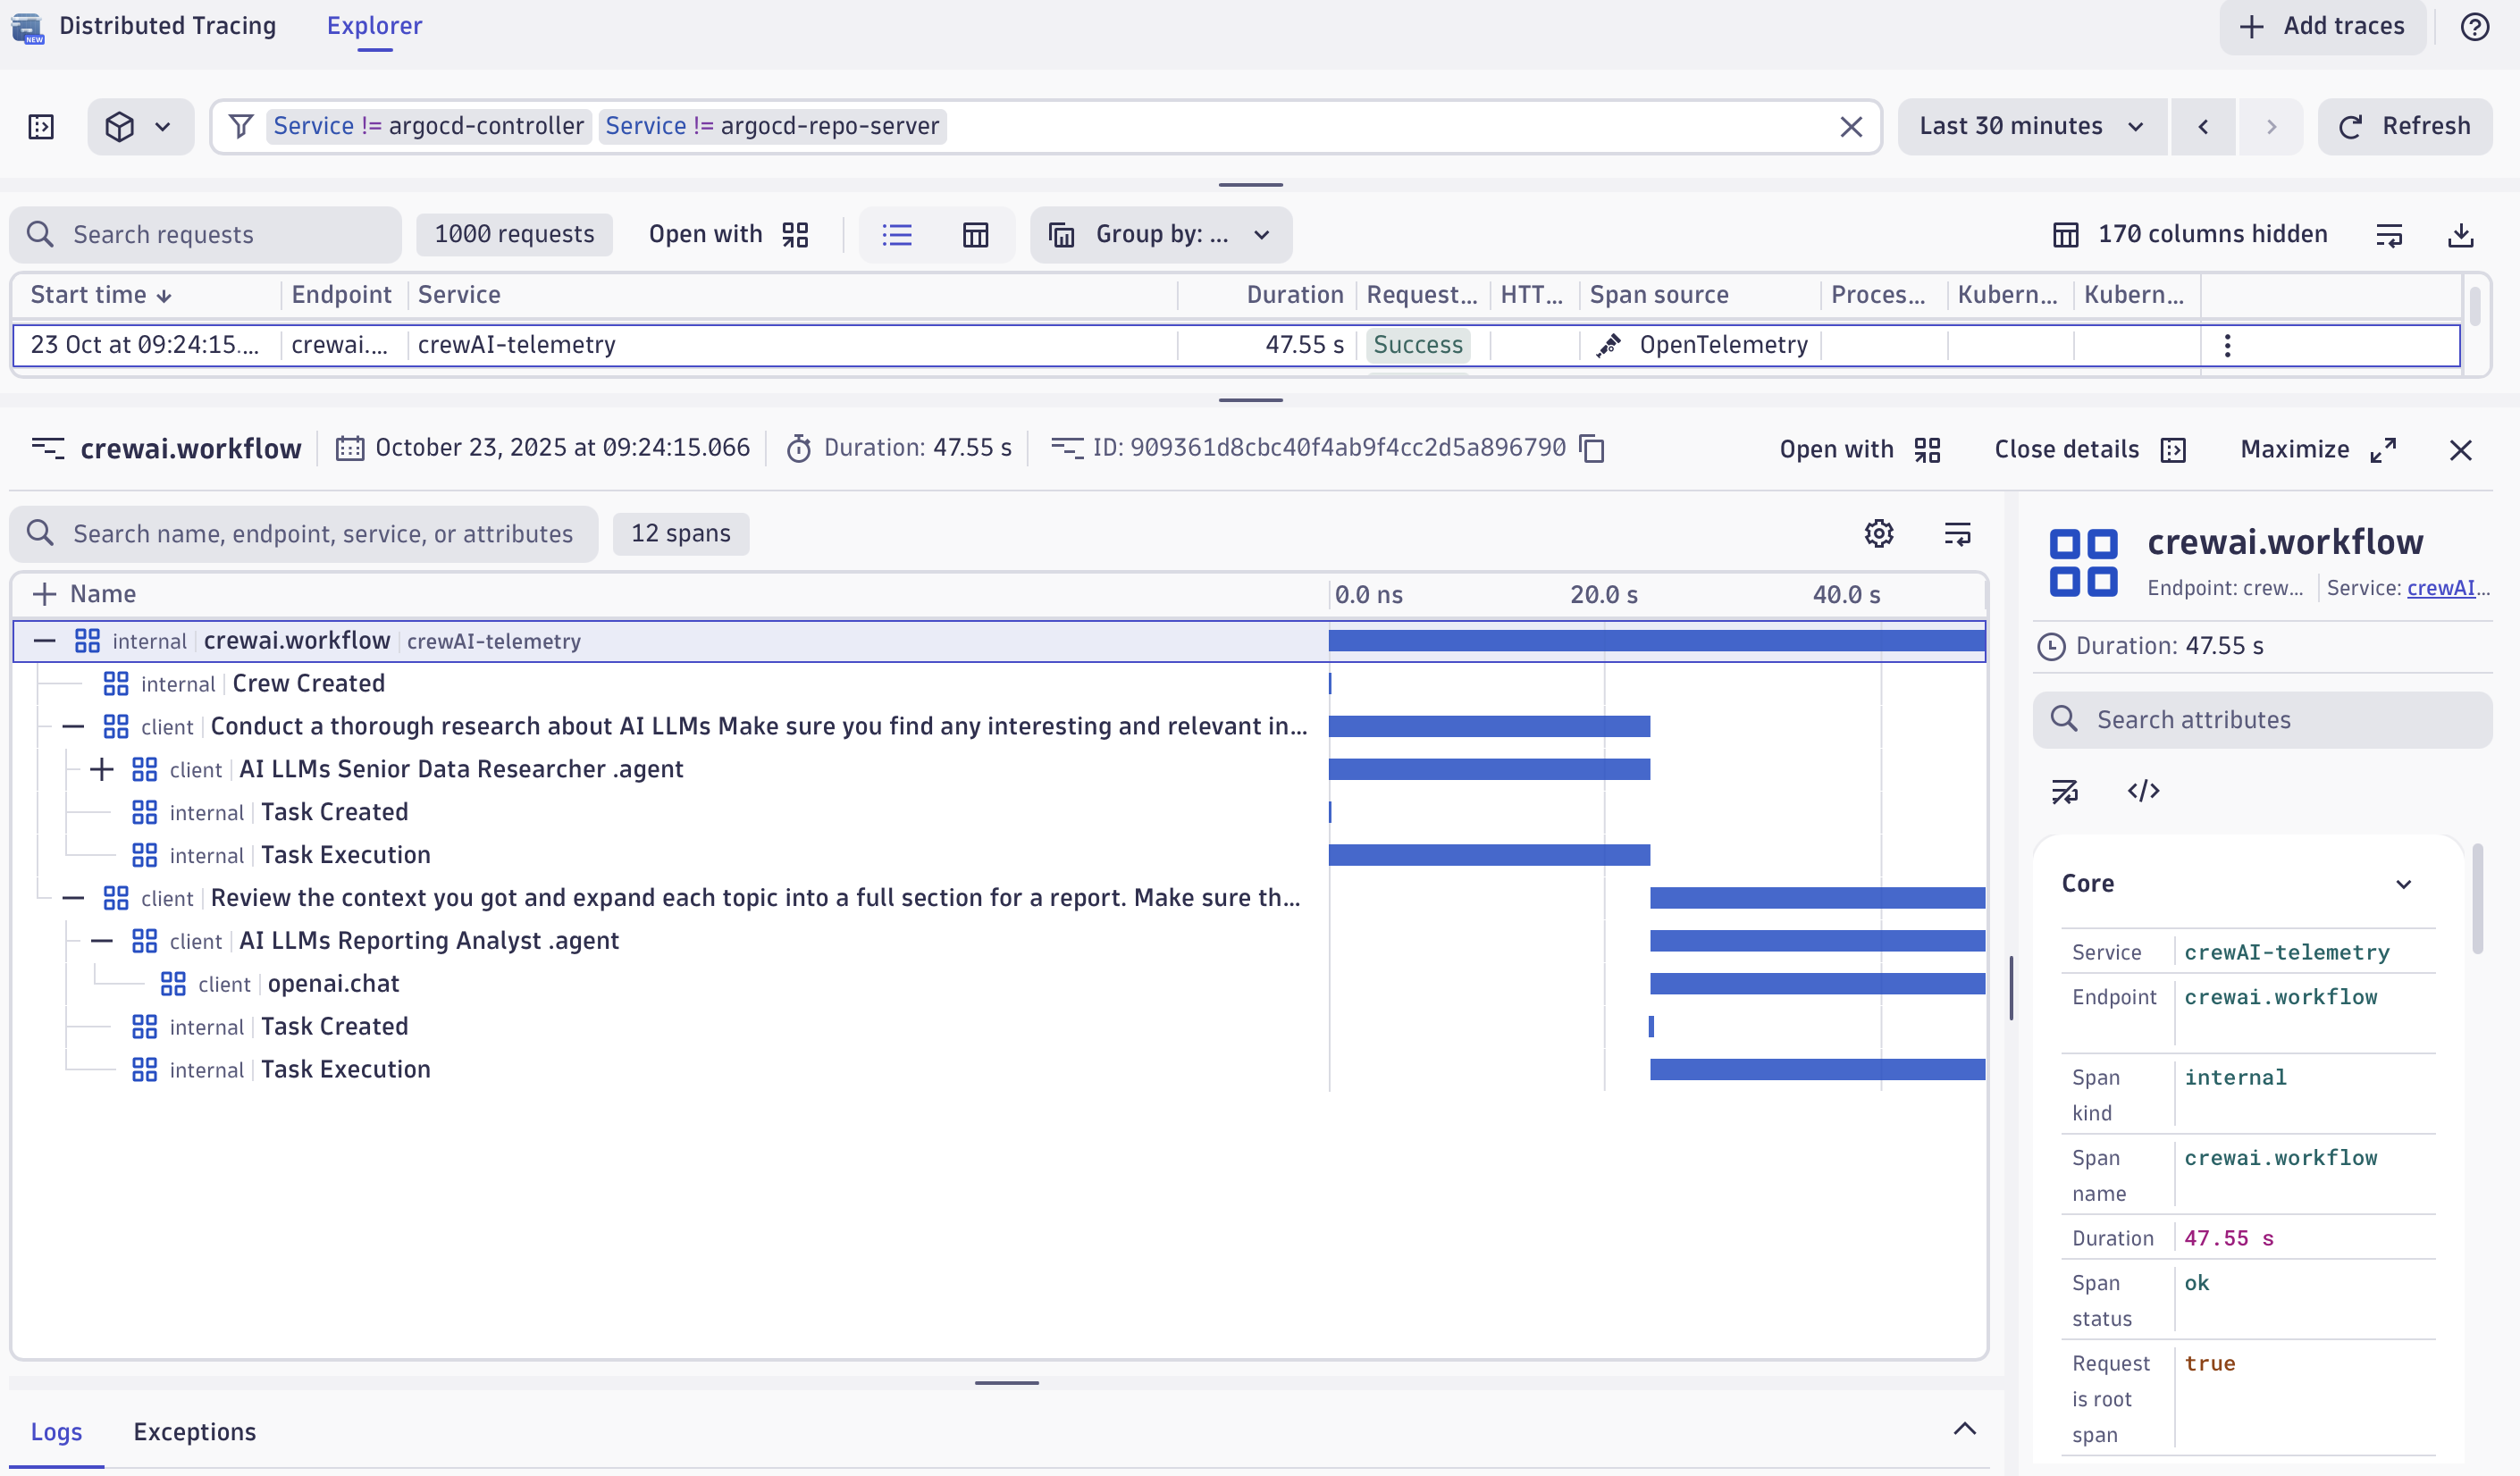
Task: Switch requests to table view
Action: click(x=975, y=235)
